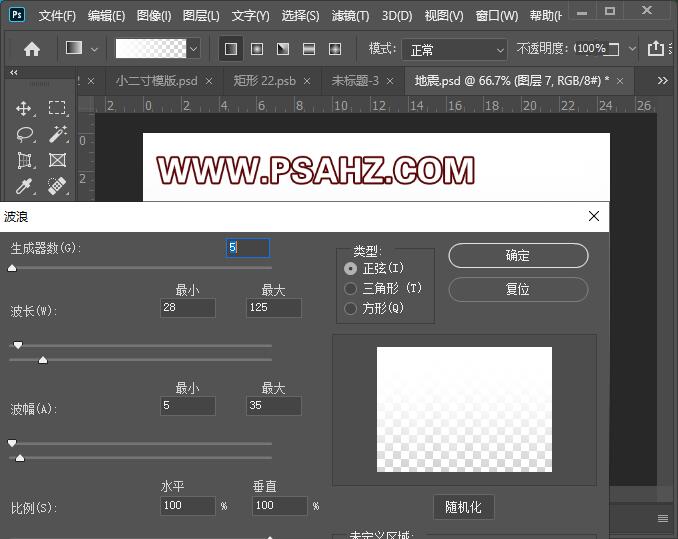
Task: Click the 水平 scale percent field
Action: coord(188,505)
